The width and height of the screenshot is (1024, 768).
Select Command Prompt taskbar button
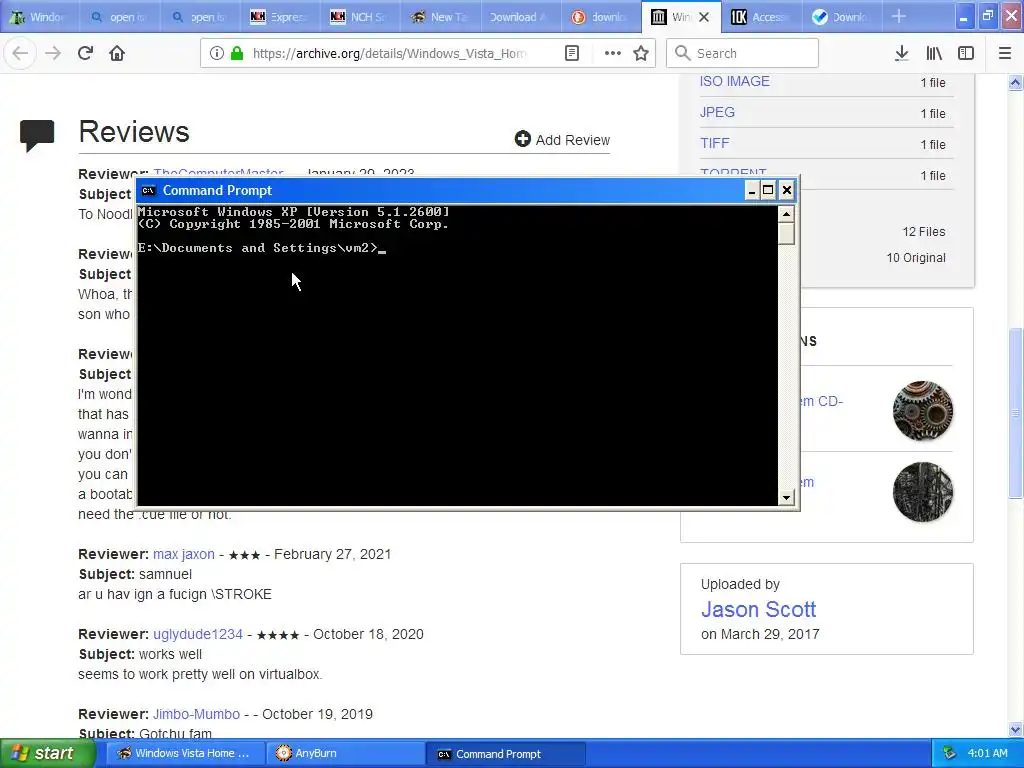coord(505,754)
